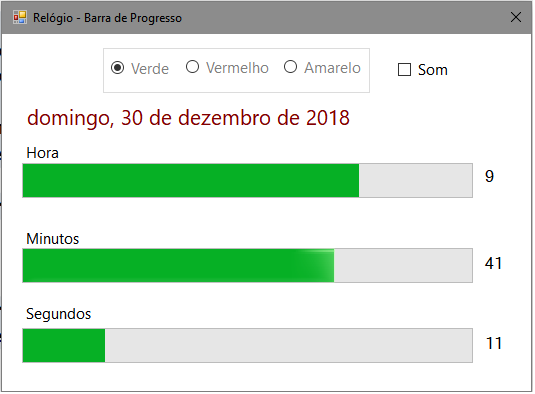Viewport: 535px width, 394px height.
Task: Pick the Amarelo radio button
Action: [x=291, y=67]
